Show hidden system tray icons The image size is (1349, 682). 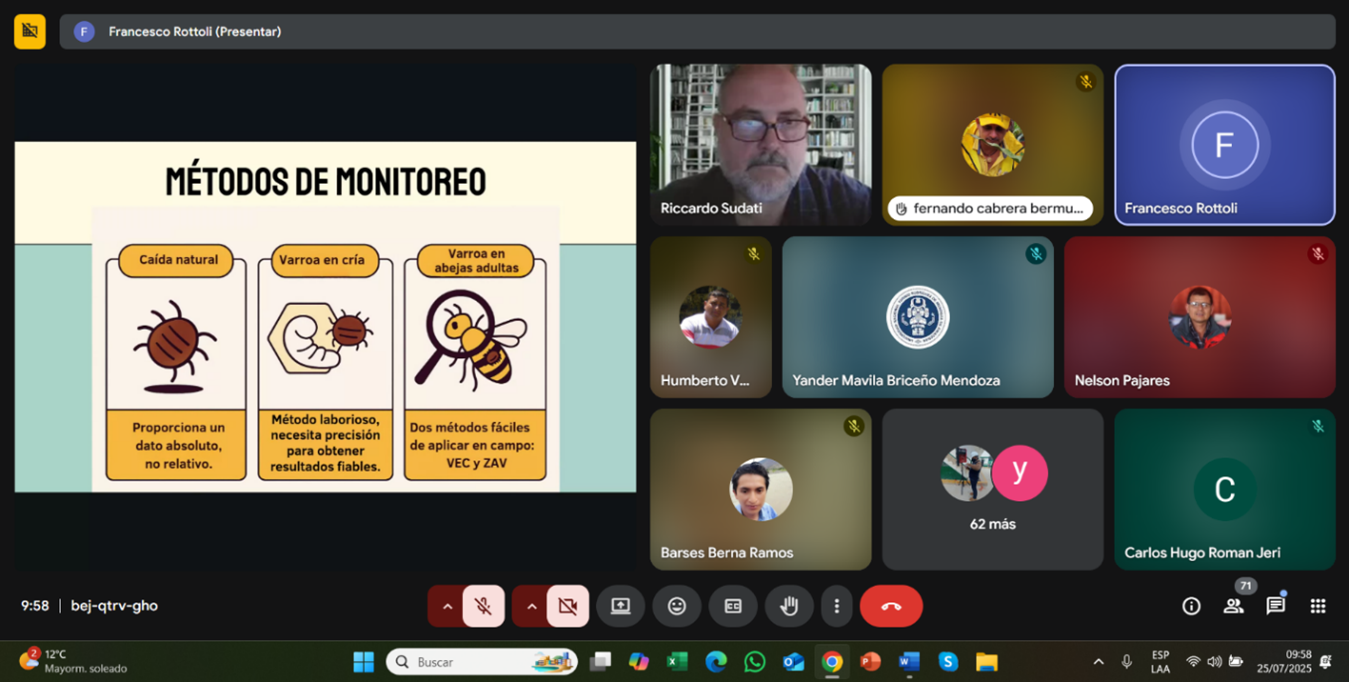pos(1098,662)
